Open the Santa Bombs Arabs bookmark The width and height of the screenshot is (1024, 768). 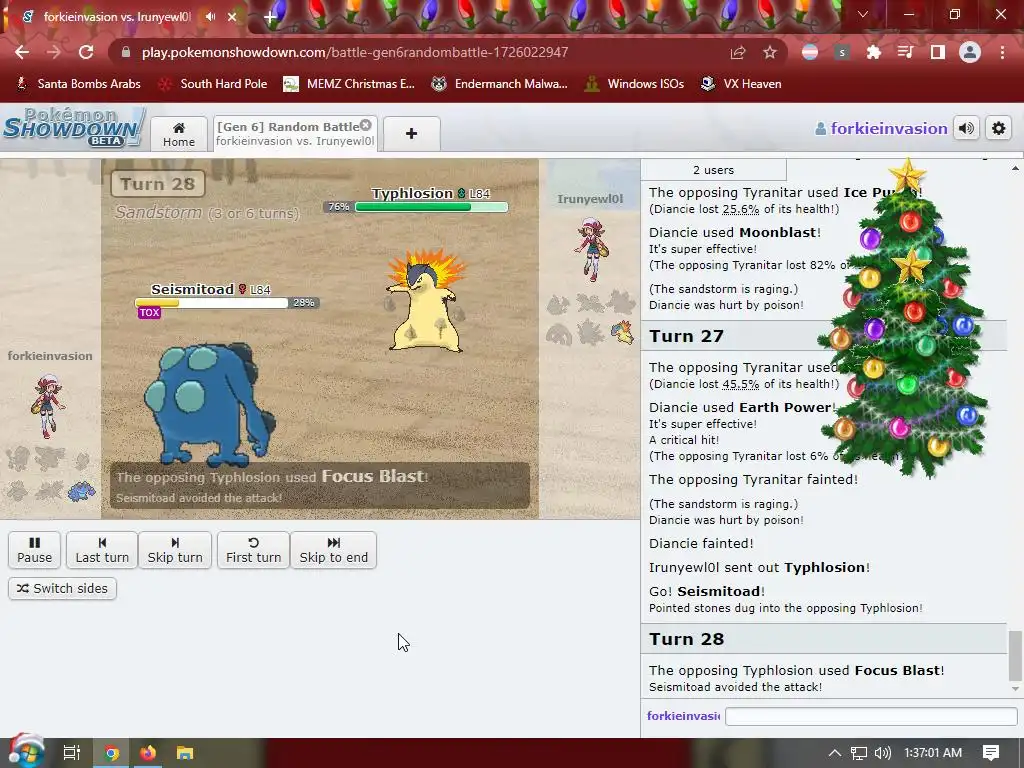point(78,84)
